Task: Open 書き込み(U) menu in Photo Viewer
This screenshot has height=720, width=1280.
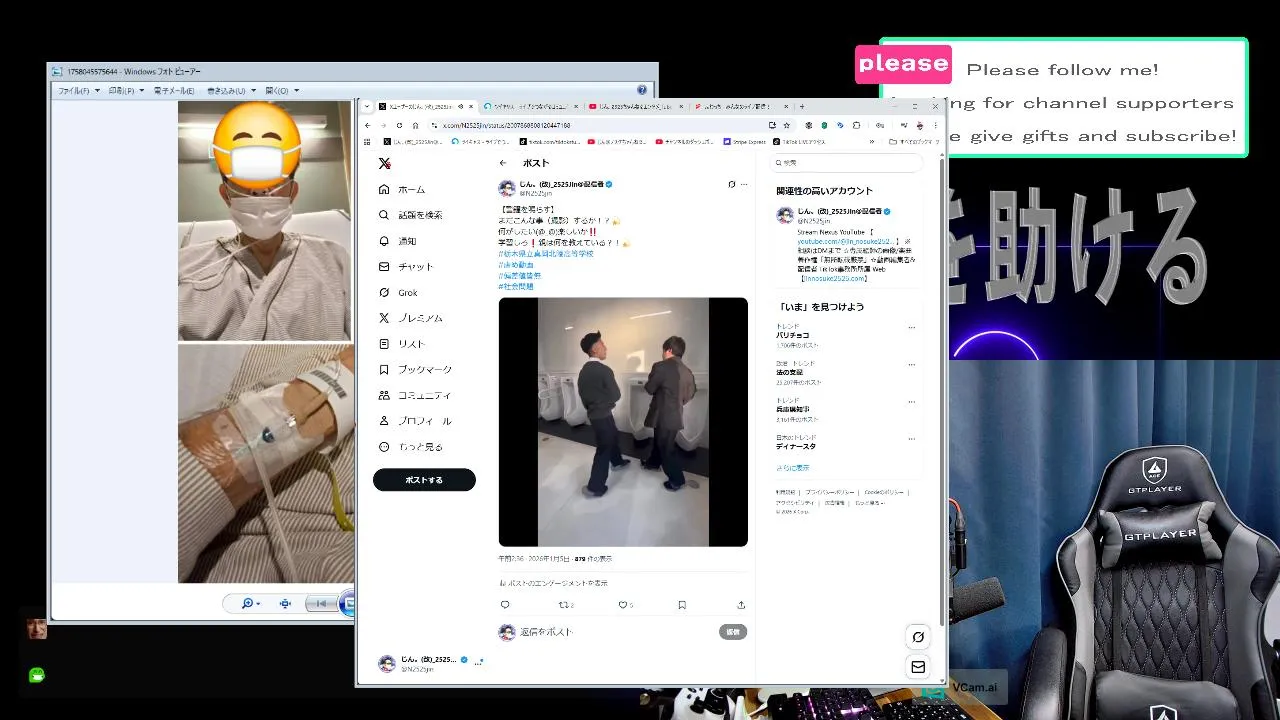Action: (x=231, y=90)
